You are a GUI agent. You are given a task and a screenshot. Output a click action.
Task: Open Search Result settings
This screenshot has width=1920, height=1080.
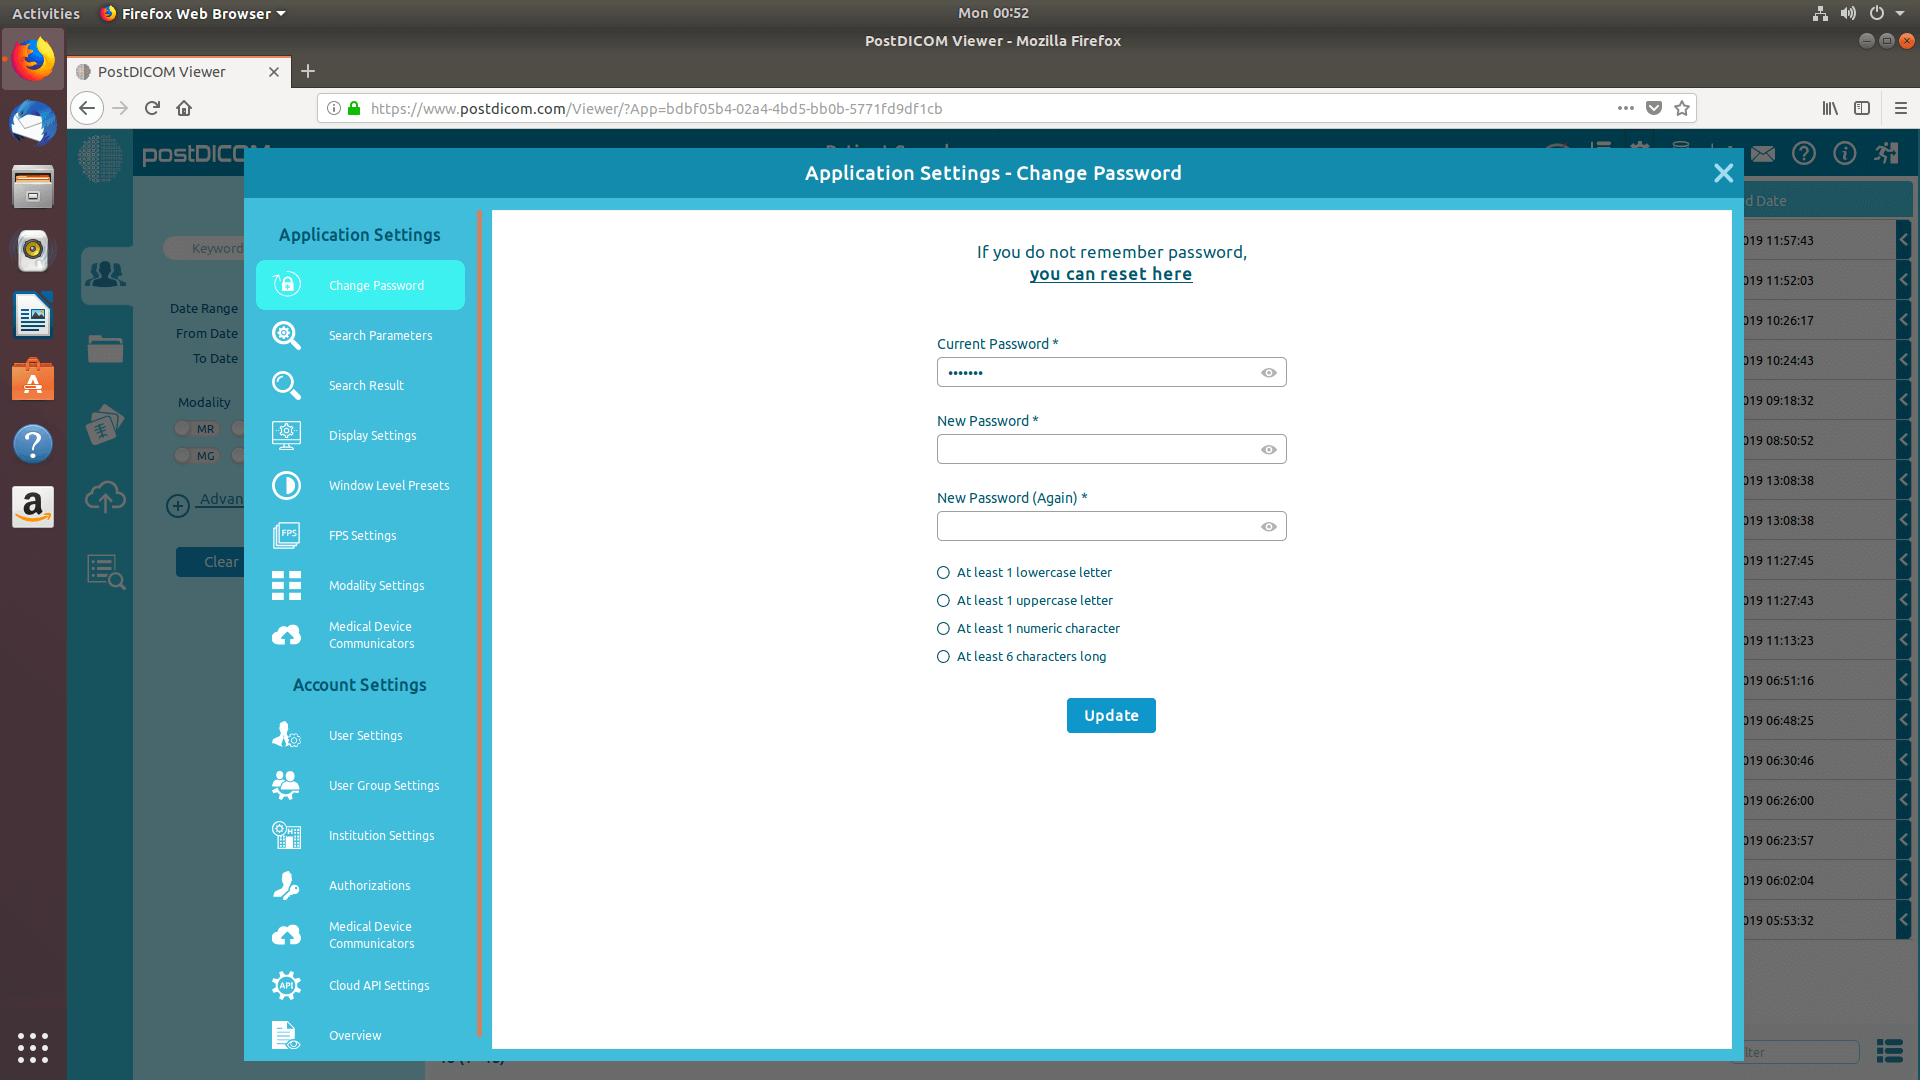pos(365,385)
